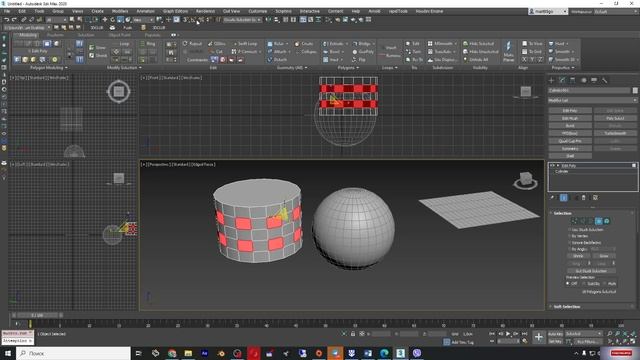Click the selection lock toggle in status bar
Viewport: 640px width, 360px height.
click(353, 334)
